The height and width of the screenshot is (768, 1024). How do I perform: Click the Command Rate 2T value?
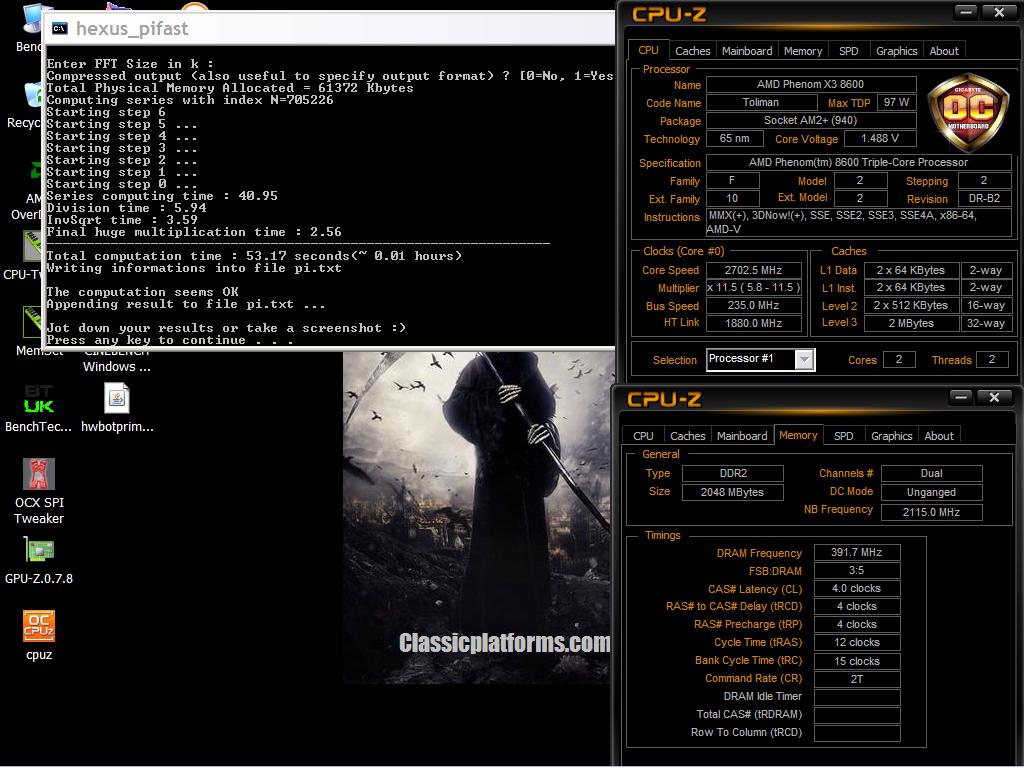pos(856,679)
